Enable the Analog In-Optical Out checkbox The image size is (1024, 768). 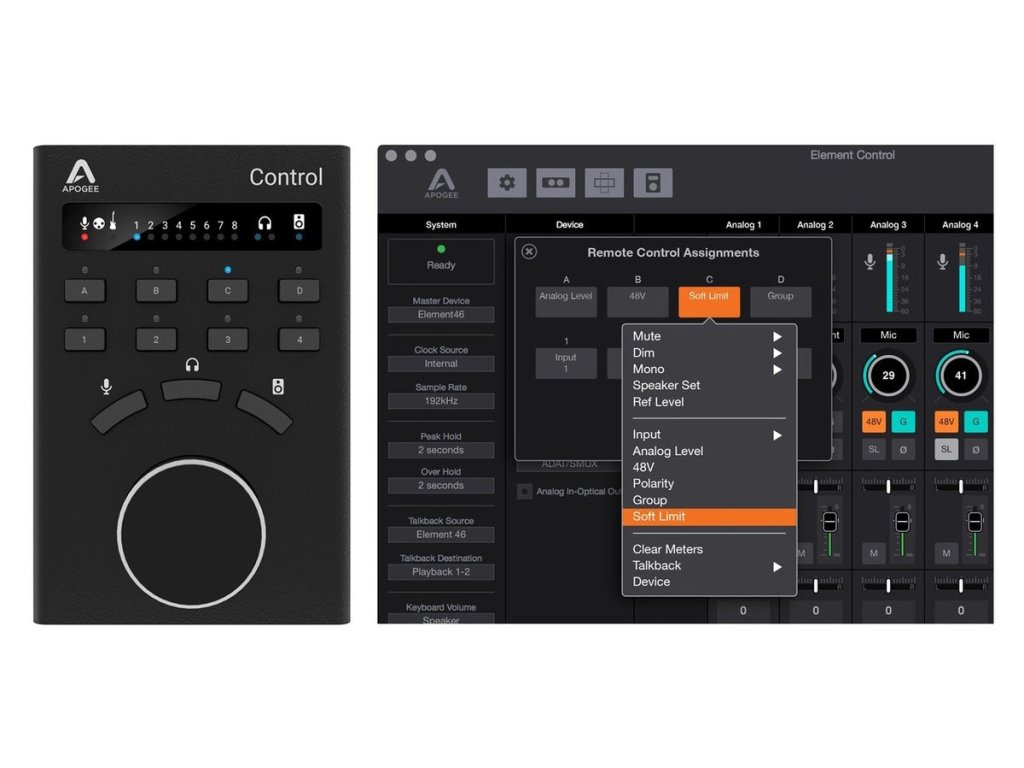524,491
